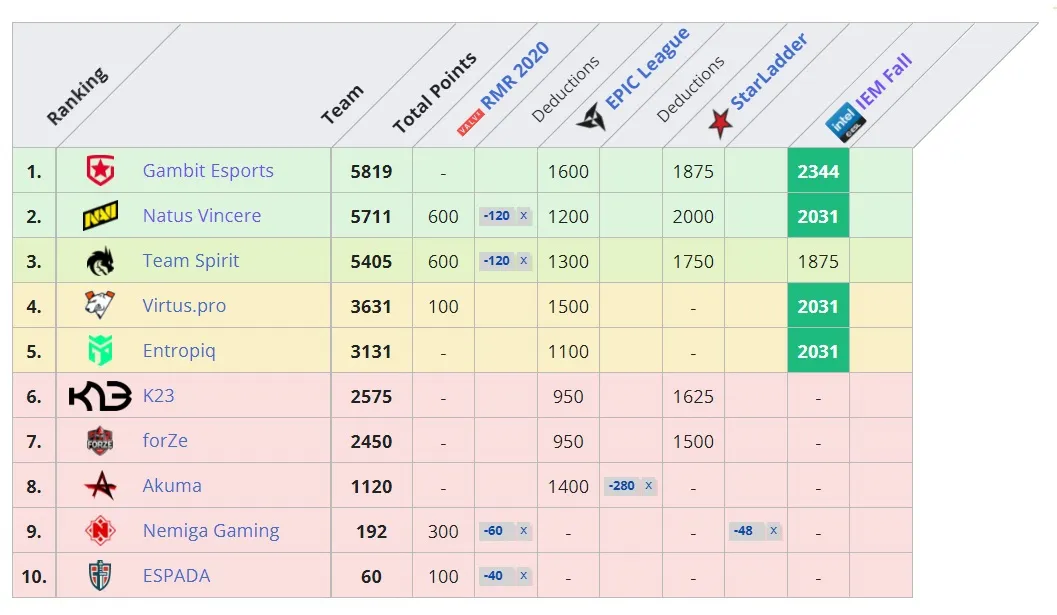Click Nemiga Gaming's total points 192

click(x=371, y=531)
